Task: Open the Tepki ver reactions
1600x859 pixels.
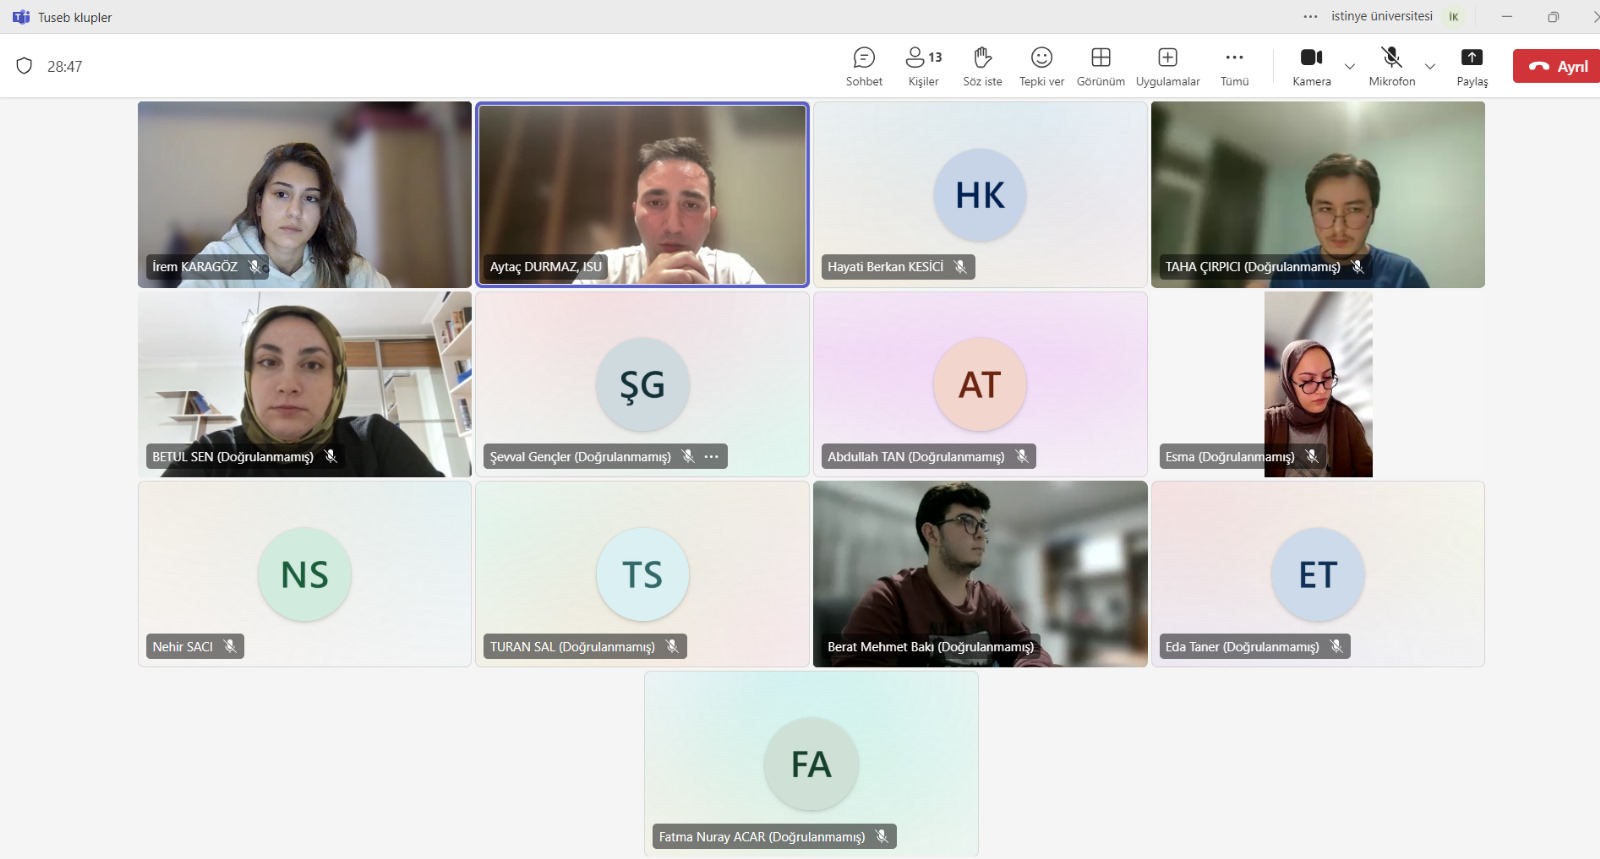Action: (1041, 66)
